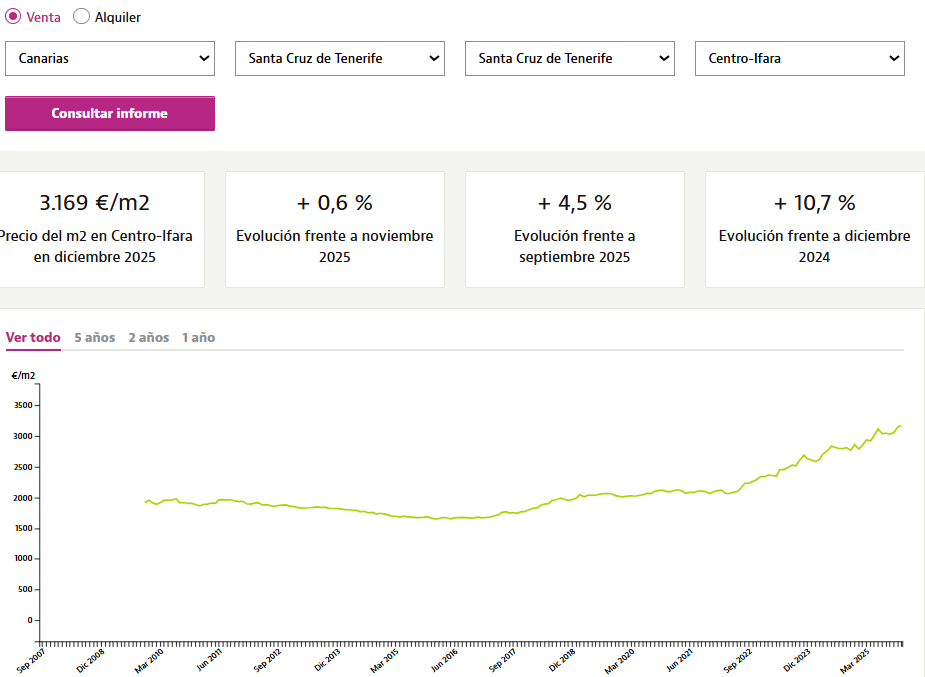Image resolution: width=925 pixels, height=677 pixels.
Task: Expand the Centro-Ifara district dropdown
Action: click(800, 58)
